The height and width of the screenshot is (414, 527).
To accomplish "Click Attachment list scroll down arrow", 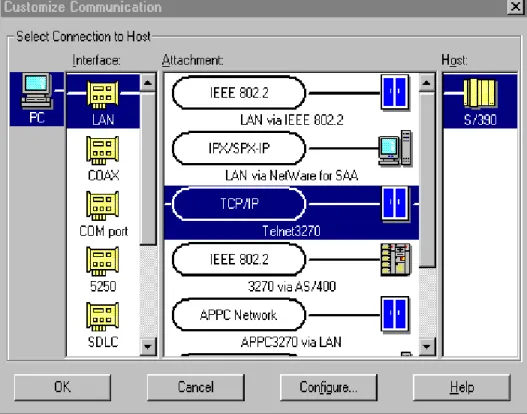I will [427, 346].
